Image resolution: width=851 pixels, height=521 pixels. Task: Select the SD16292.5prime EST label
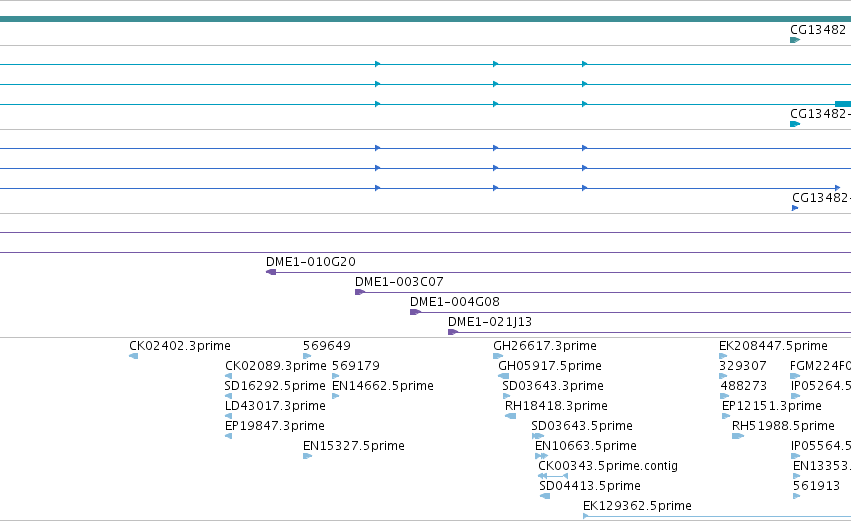point(275,386)
